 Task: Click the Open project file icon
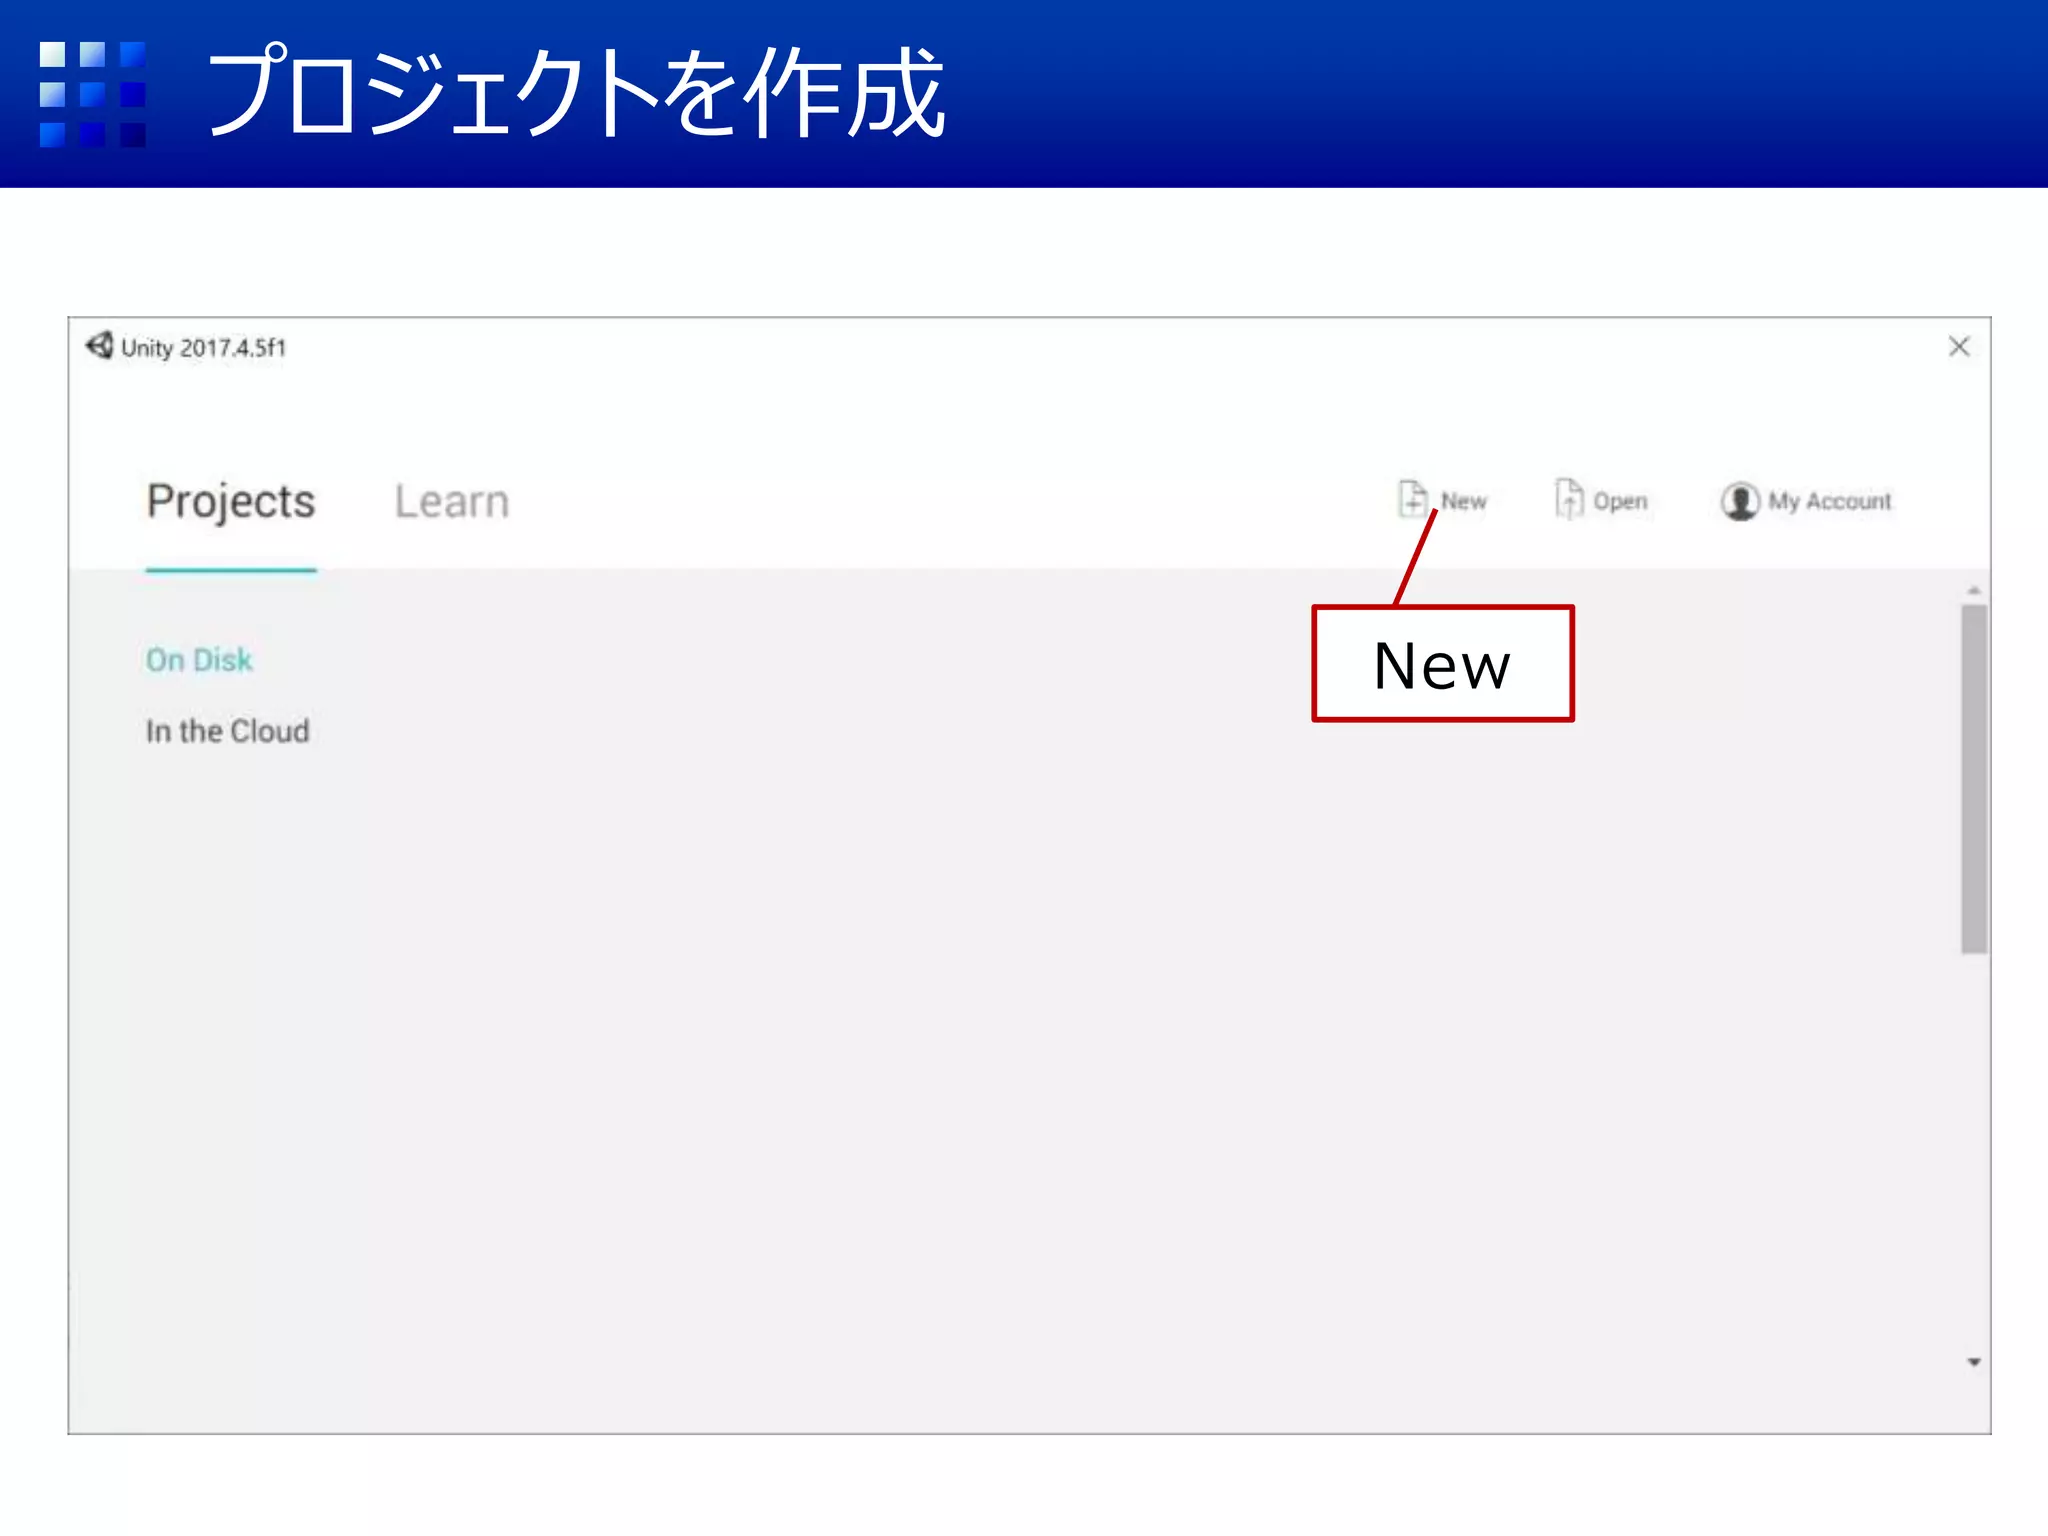click(x=1569, y=499)
